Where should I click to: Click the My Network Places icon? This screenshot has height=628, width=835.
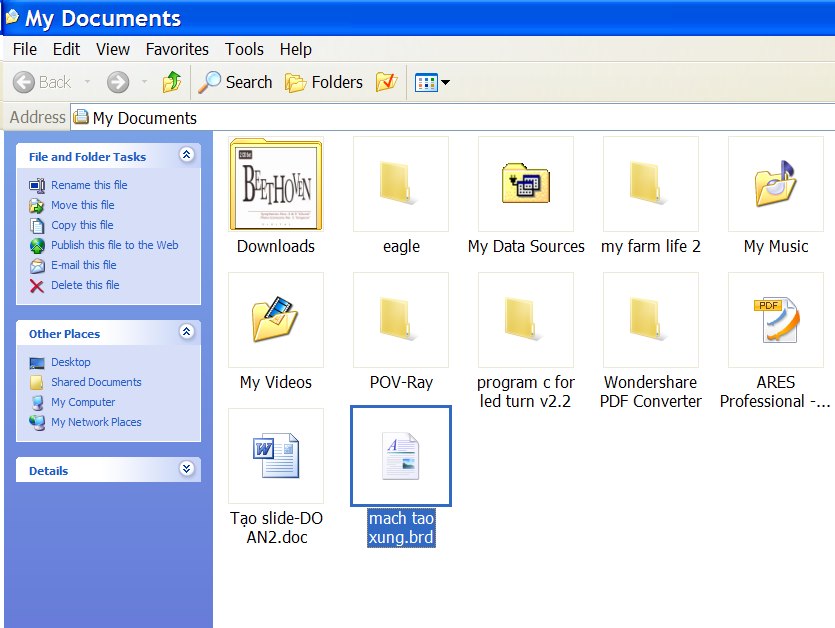pos(37,423)
